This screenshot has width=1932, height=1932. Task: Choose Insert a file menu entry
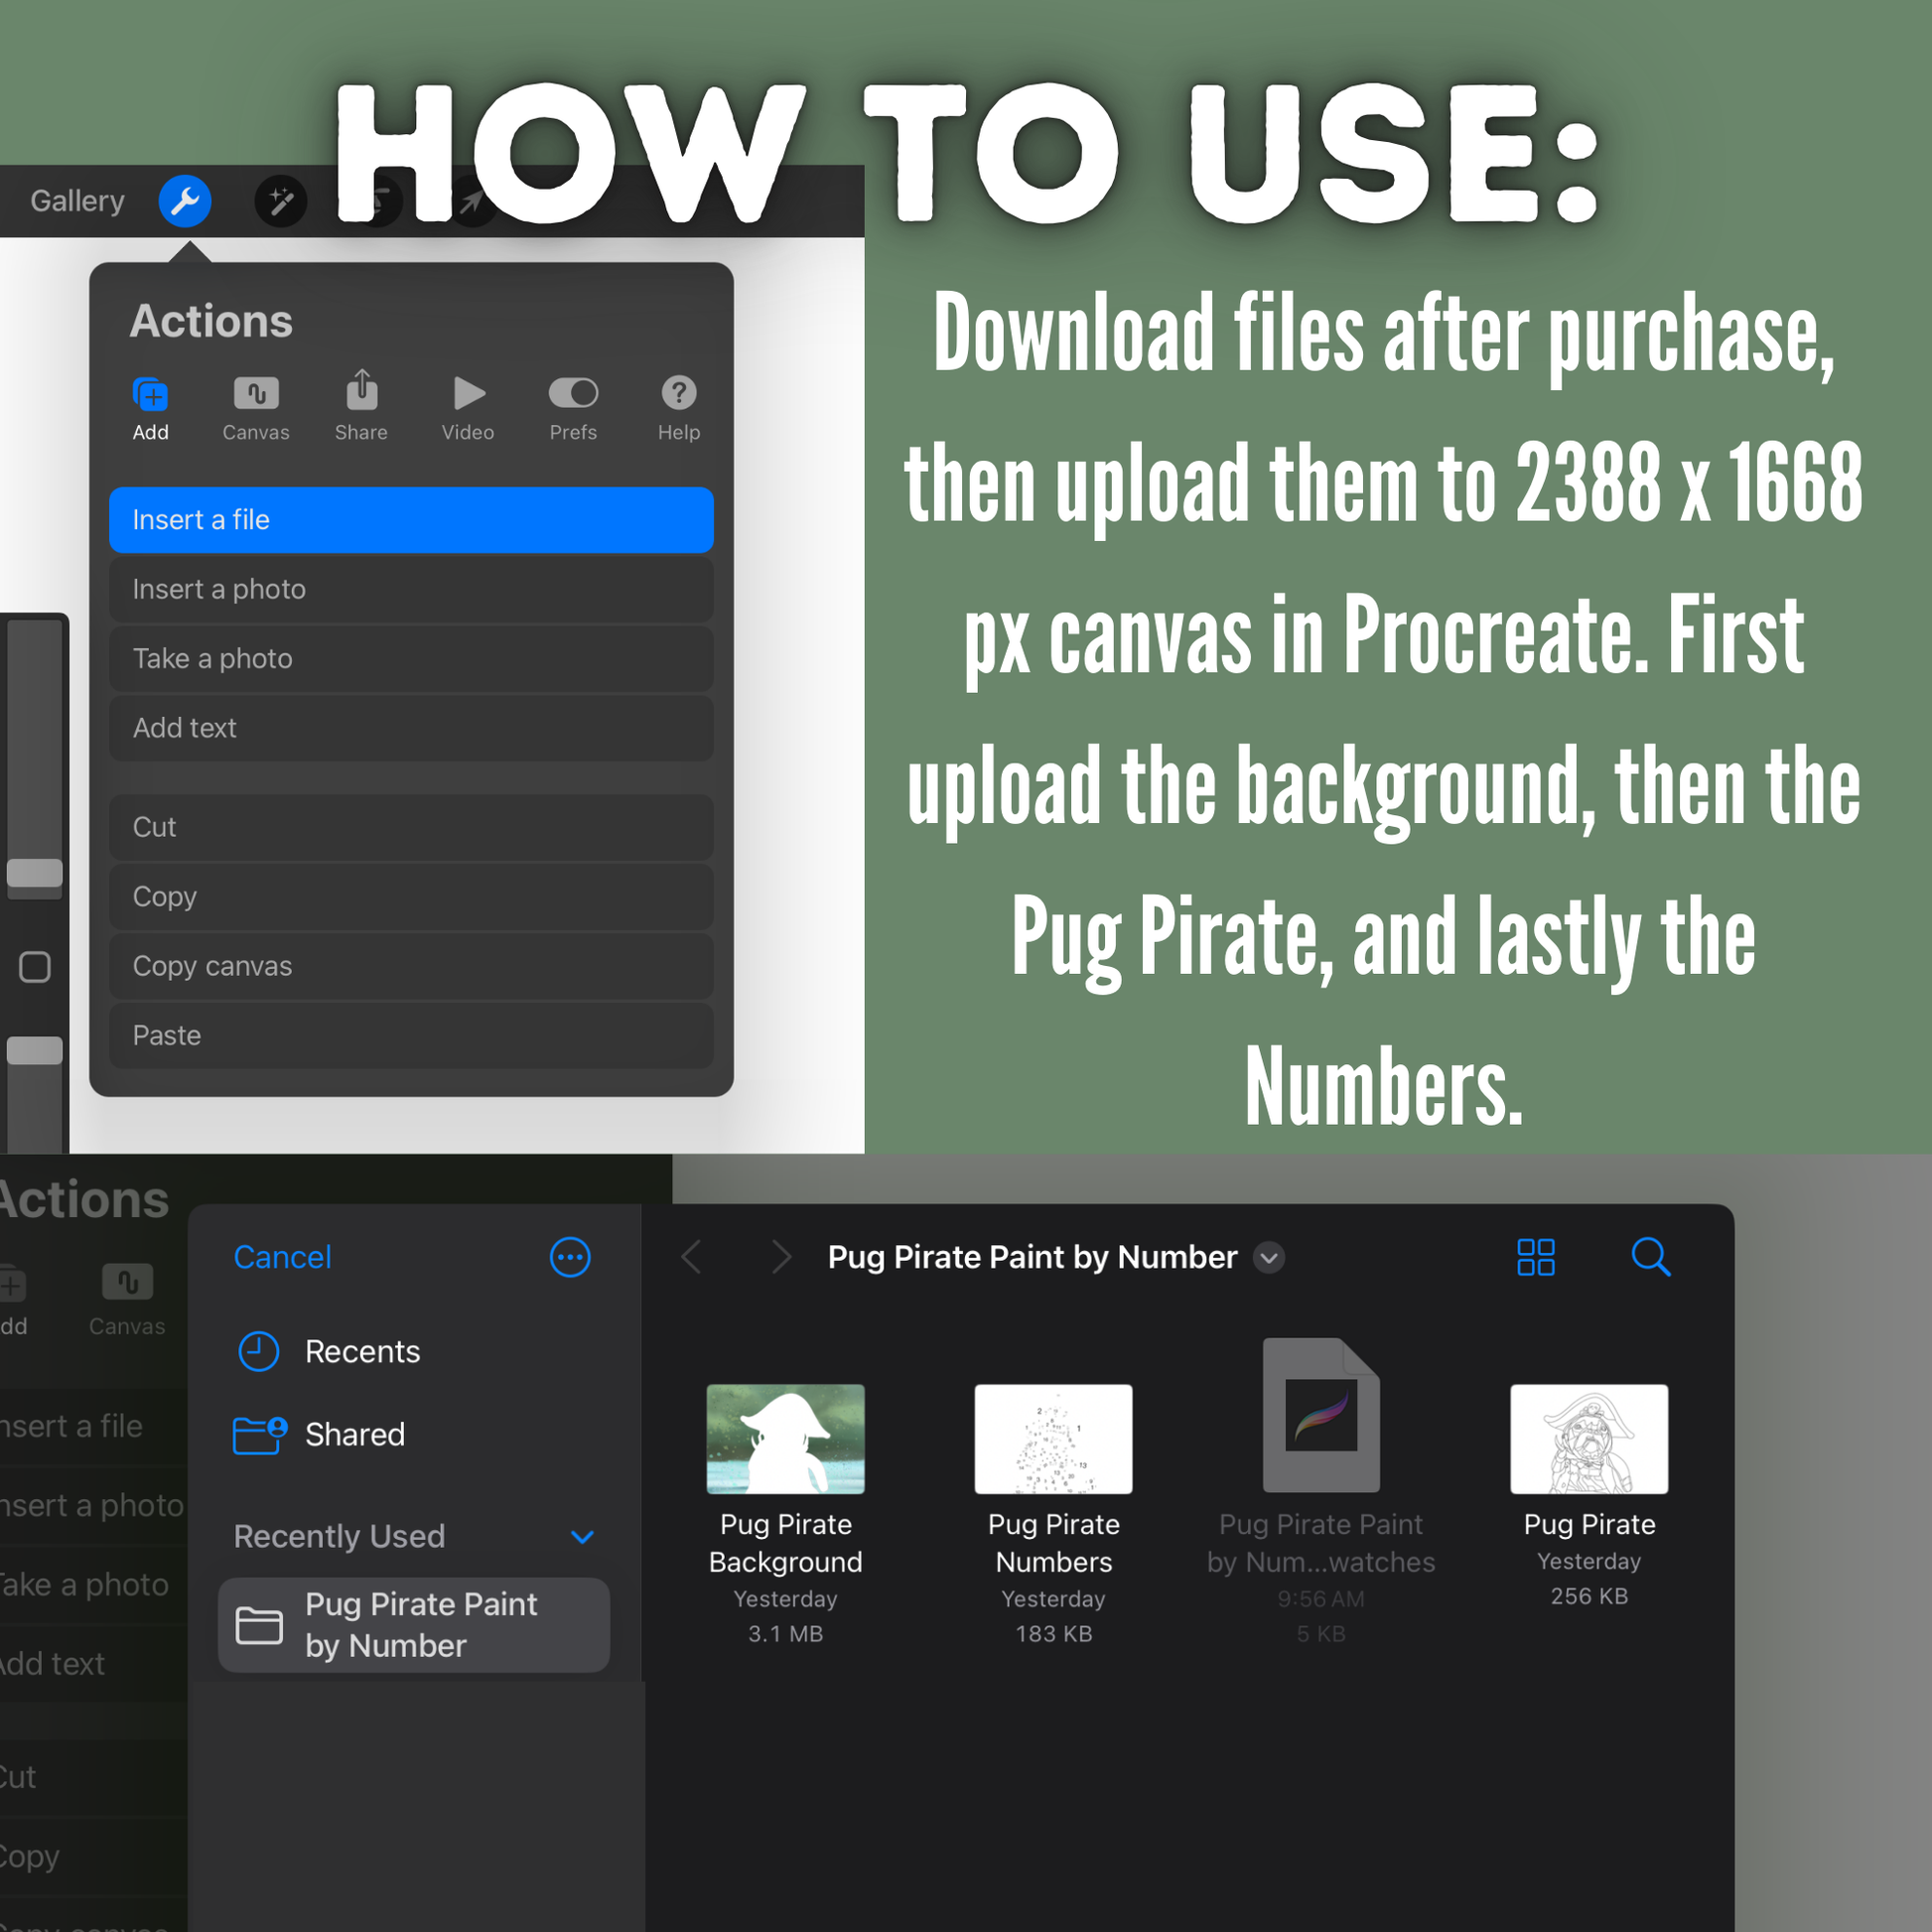[x=411, y=520]
